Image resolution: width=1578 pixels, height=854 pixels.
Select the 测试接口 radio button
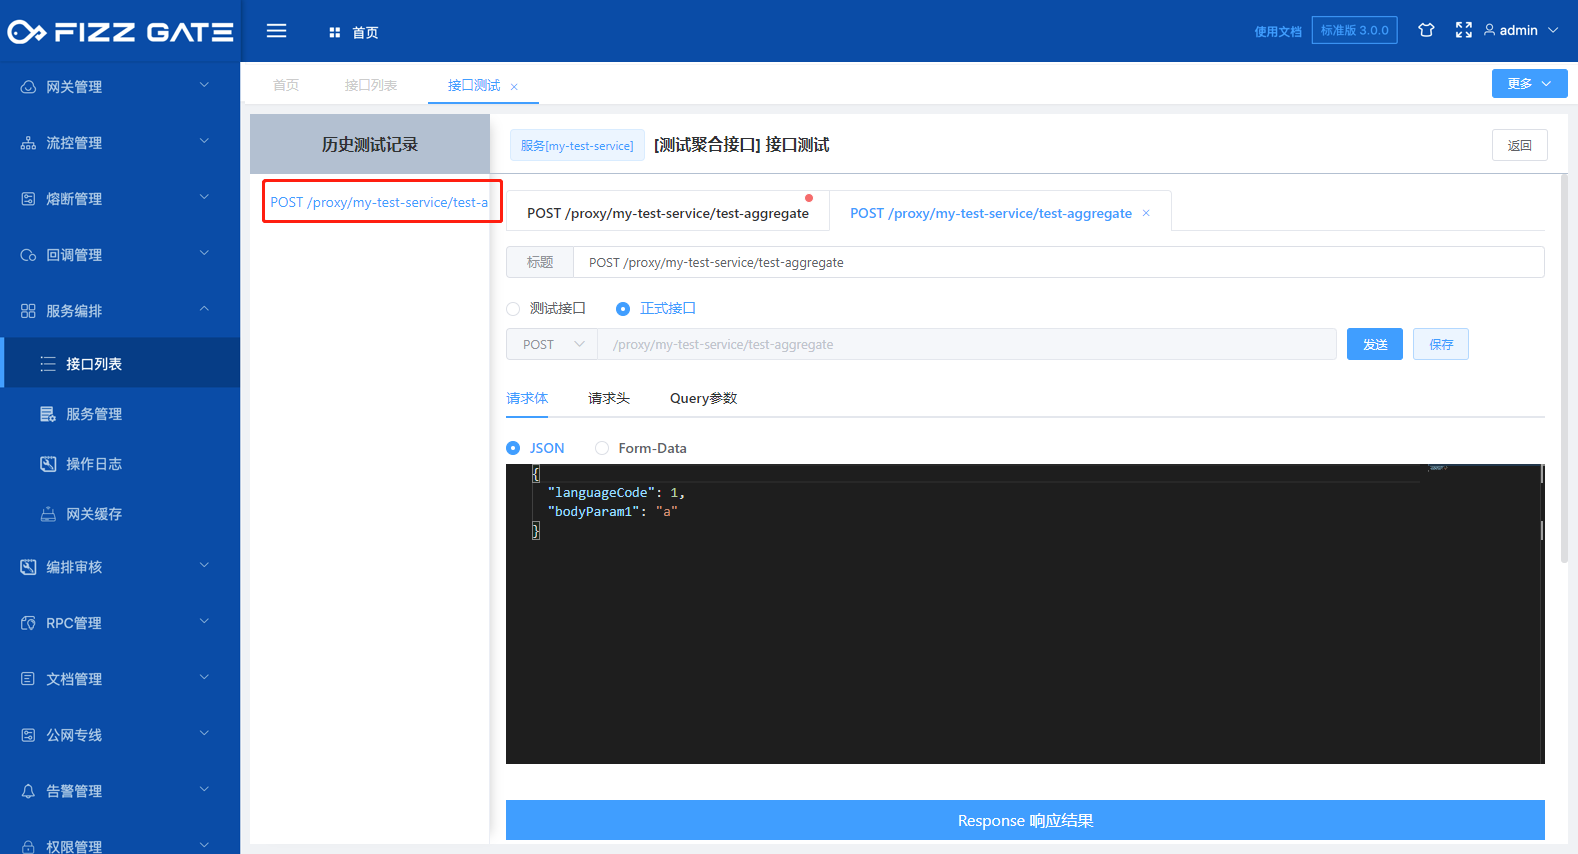(x=513, y=309)
